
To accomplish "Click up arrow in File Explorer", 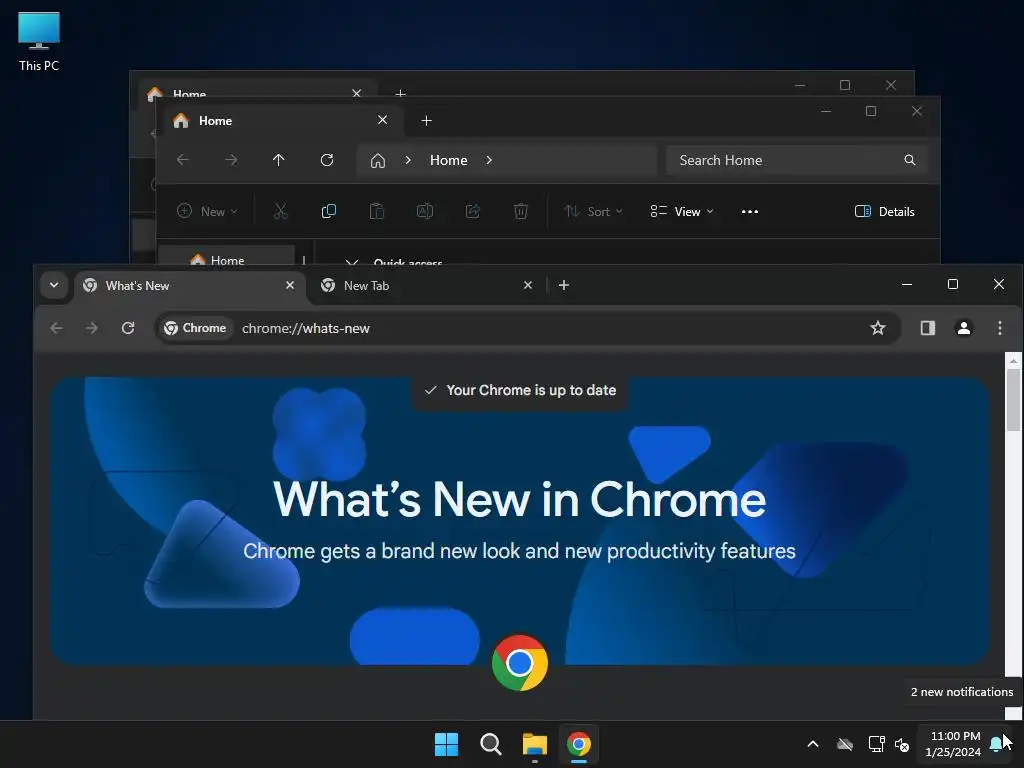I will pos(279,160).
